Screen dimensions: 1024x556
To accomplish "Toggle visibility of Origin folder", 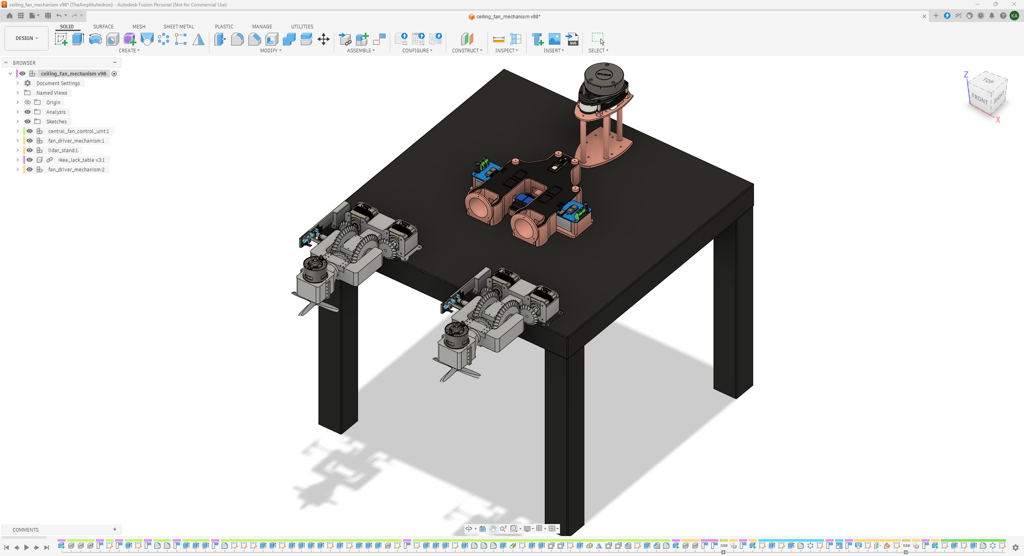I will pyautogui.click(x=27, y=103).
